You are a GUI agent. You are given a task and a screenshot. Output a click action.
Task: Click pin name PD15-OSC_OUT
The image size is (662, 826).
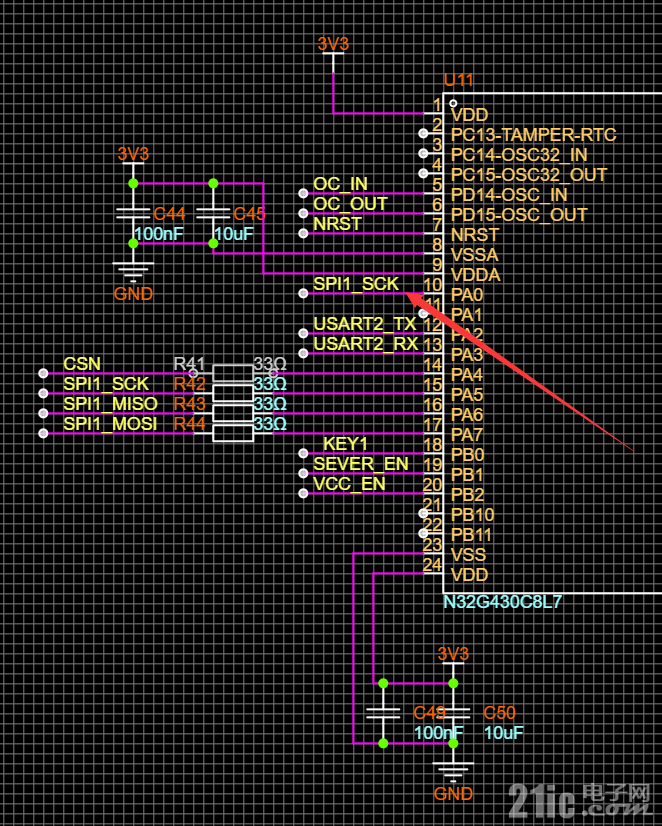(519, 215)
